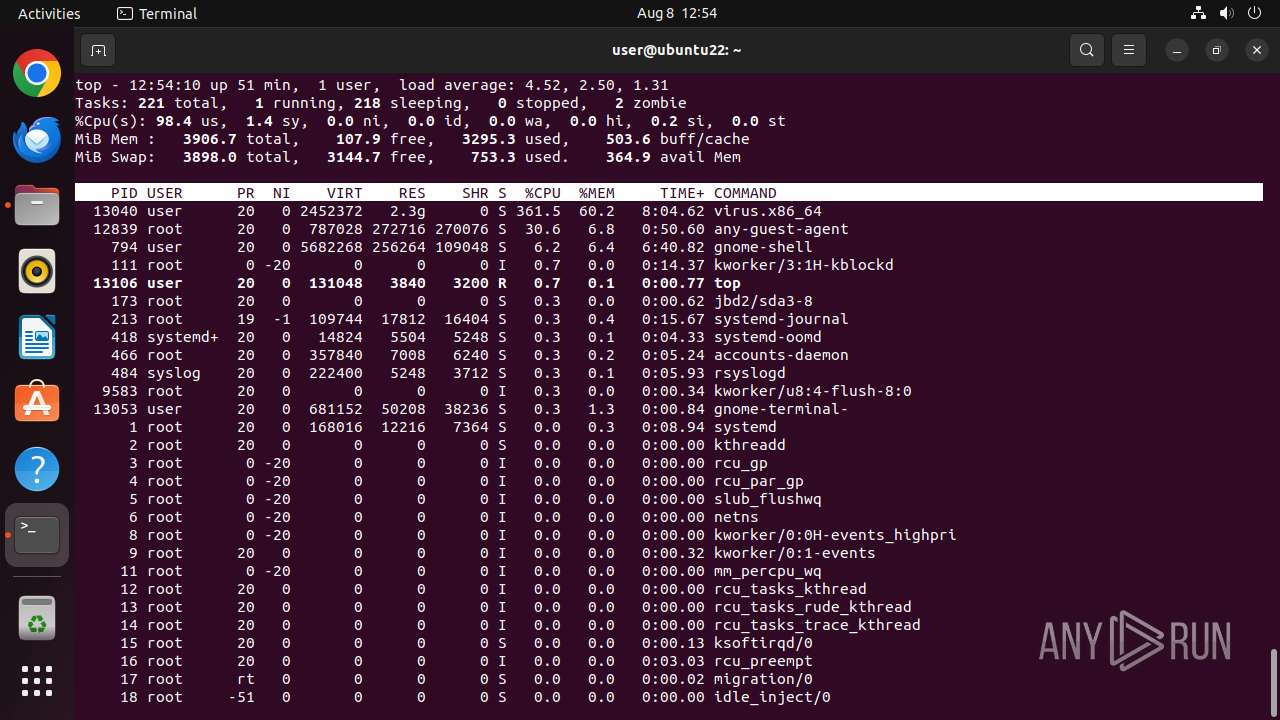Image resolution: width=1280 pixels, height=720 pixels.
Task: Open terminal search magnifier icon
Action: (x=1087, y=50)
